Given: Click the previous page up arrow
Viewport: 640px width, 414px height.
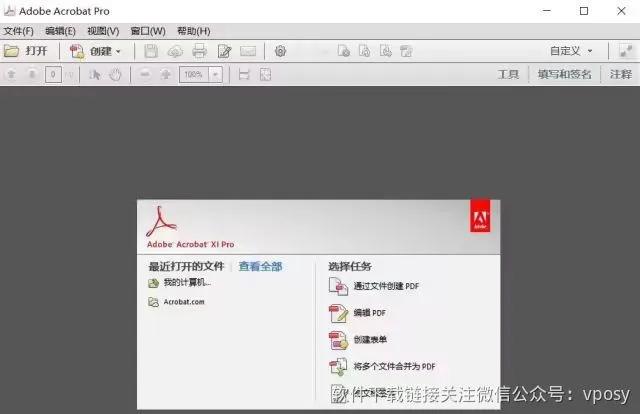Looking at the screenshot, I should pos(11,74).
